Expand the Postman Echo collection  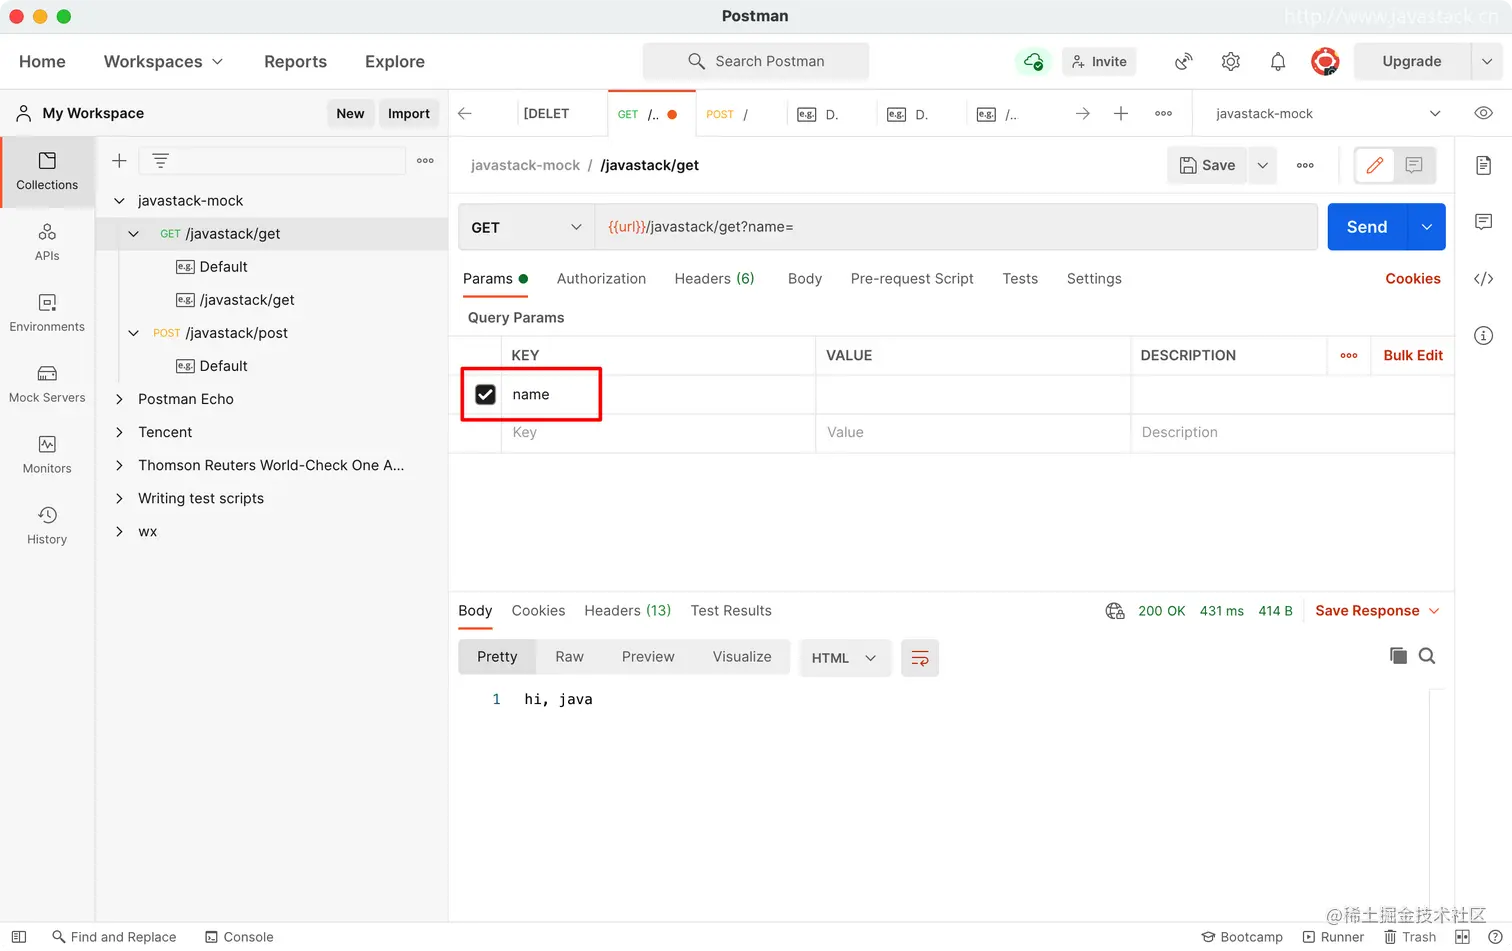pos(119,399)
